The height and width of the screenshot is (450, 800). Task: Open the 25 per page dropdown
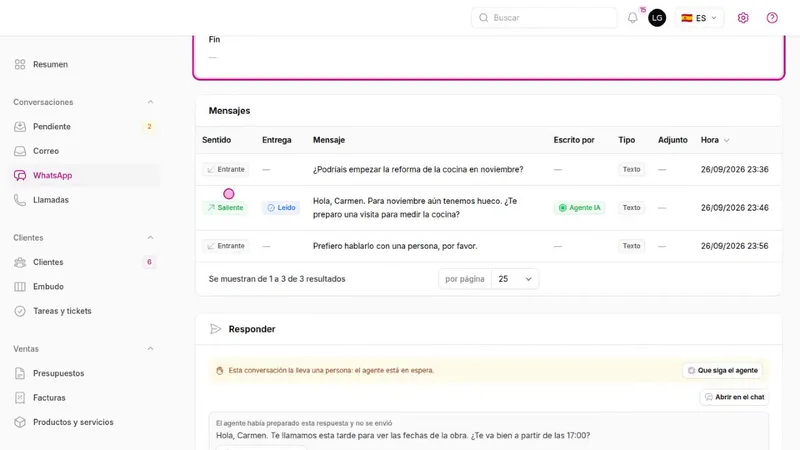tap(515, 279)
